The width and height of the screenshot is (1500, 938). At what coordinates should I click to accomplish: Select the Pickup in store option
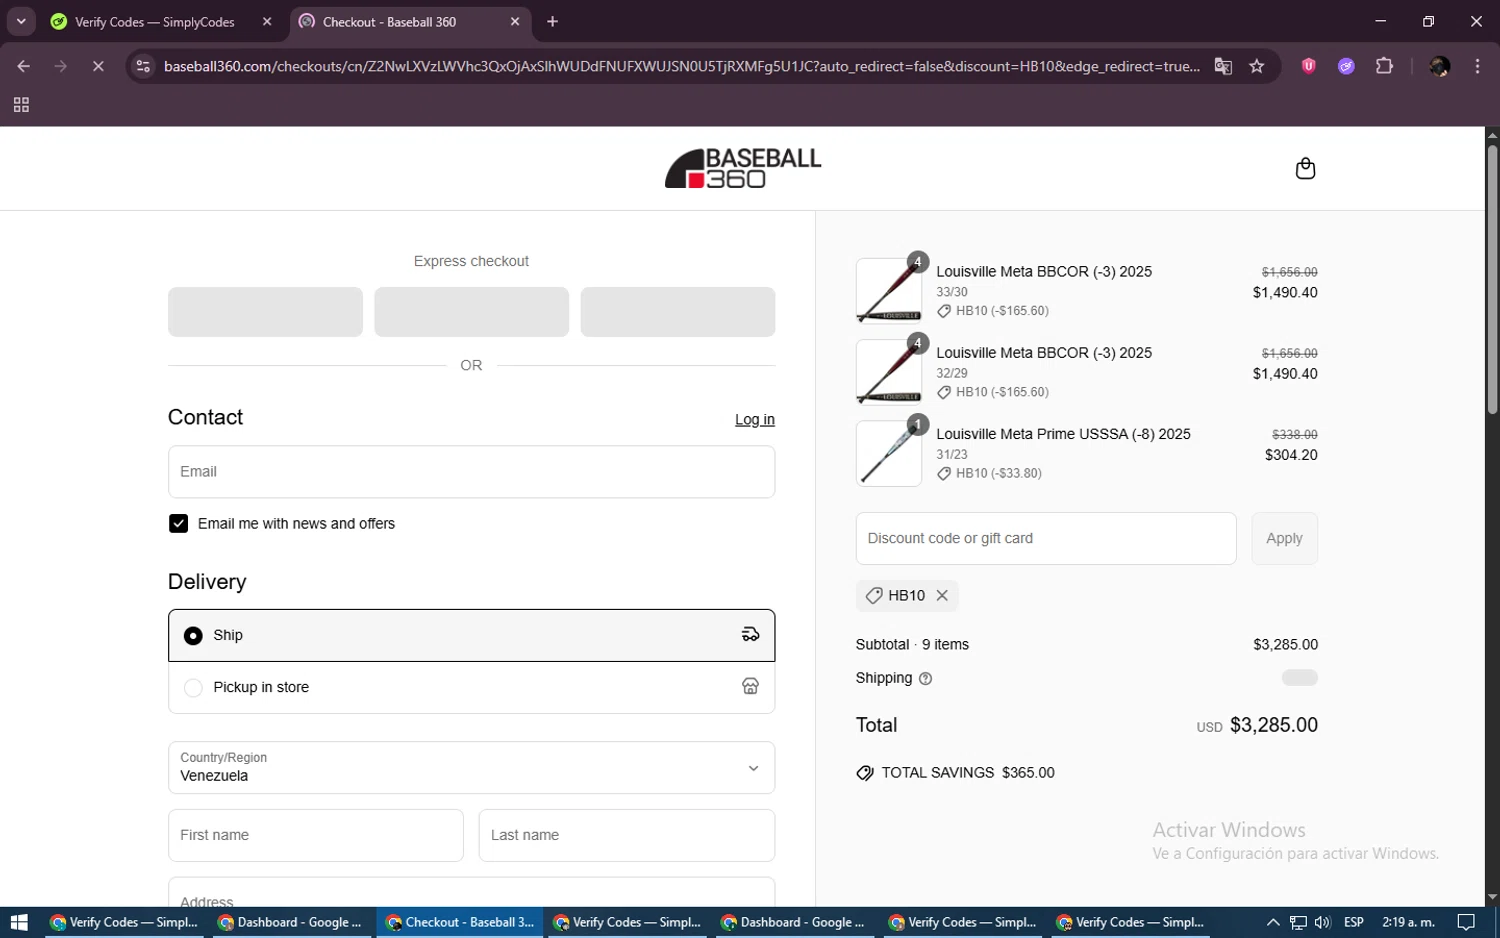[471, 687]
